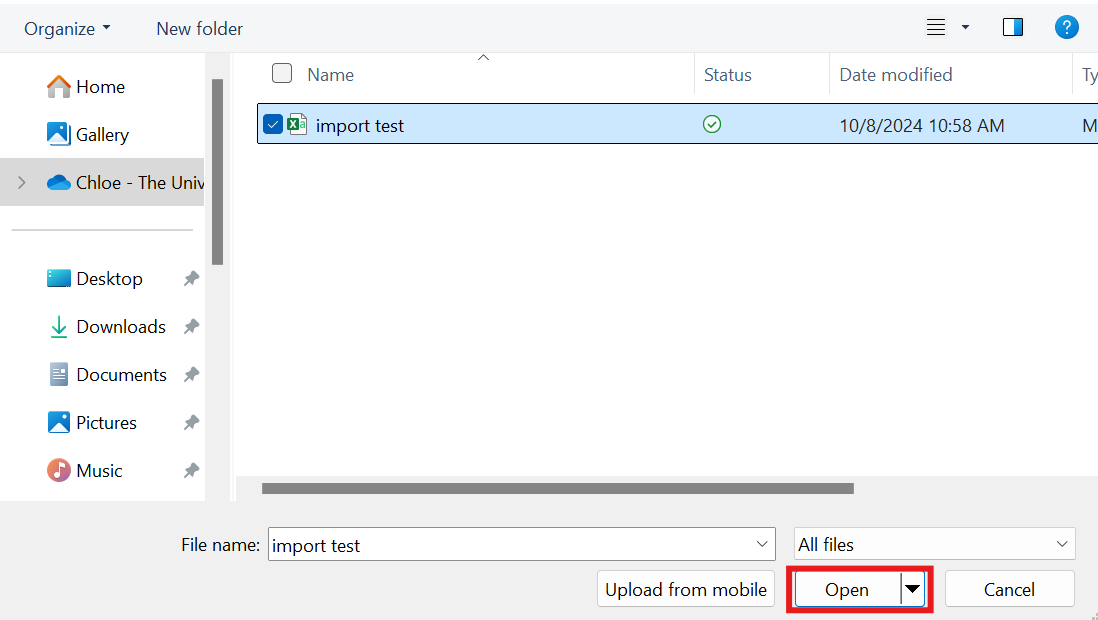Create a New folder
Viewport: 1098px width, 620px height.
[199, 28]
